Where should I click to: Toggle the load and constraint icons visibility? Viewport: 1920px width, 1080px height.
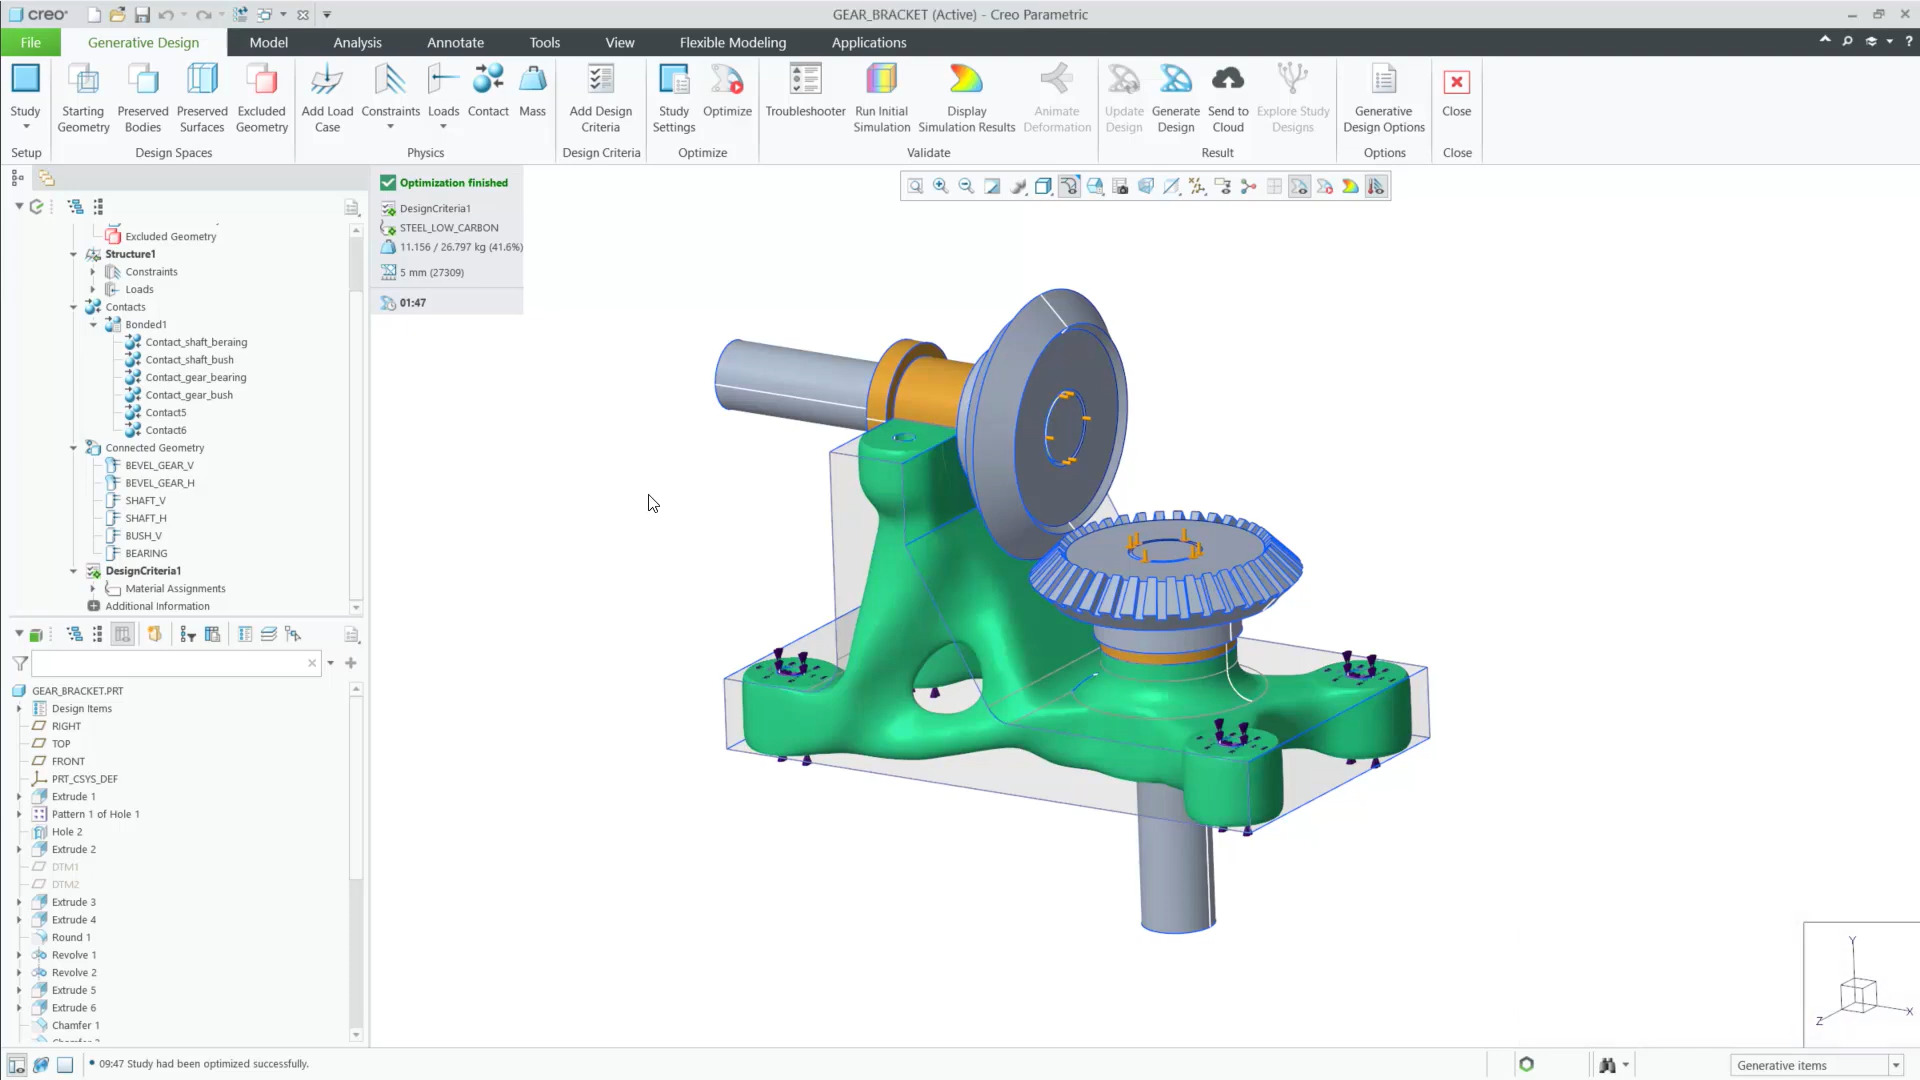click(x=1376, y=186)
